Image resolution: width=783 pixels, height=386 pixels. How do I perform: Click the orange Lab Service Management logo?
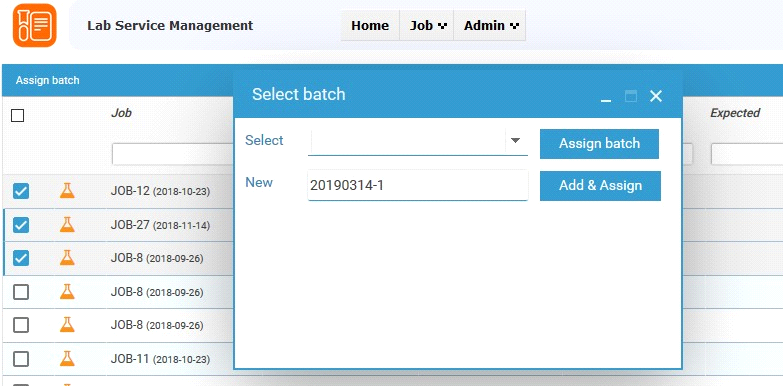[34, 25]
